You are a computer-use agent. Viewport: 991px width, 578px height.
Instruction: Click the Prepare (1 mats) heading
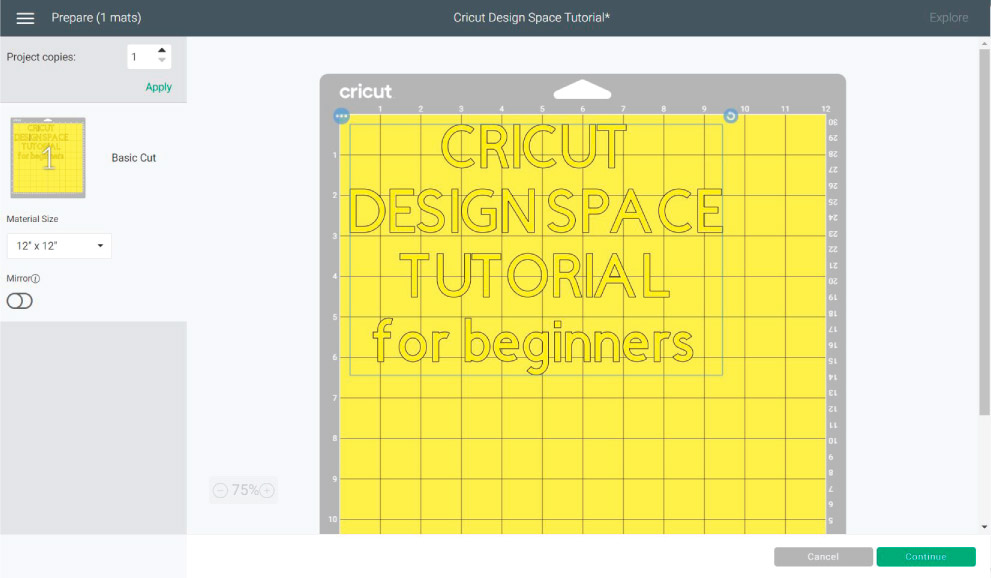pyautogui.click(x=96, y=18)
